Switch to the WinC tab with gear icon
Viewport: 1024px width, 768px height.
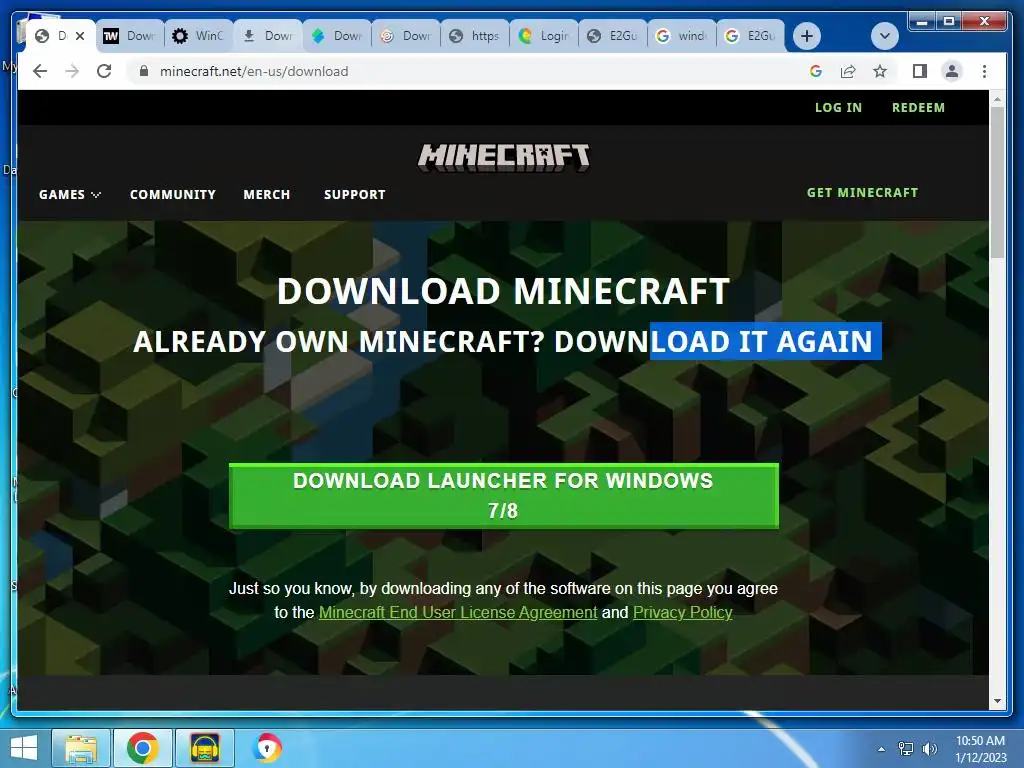(x=199, y=36)
